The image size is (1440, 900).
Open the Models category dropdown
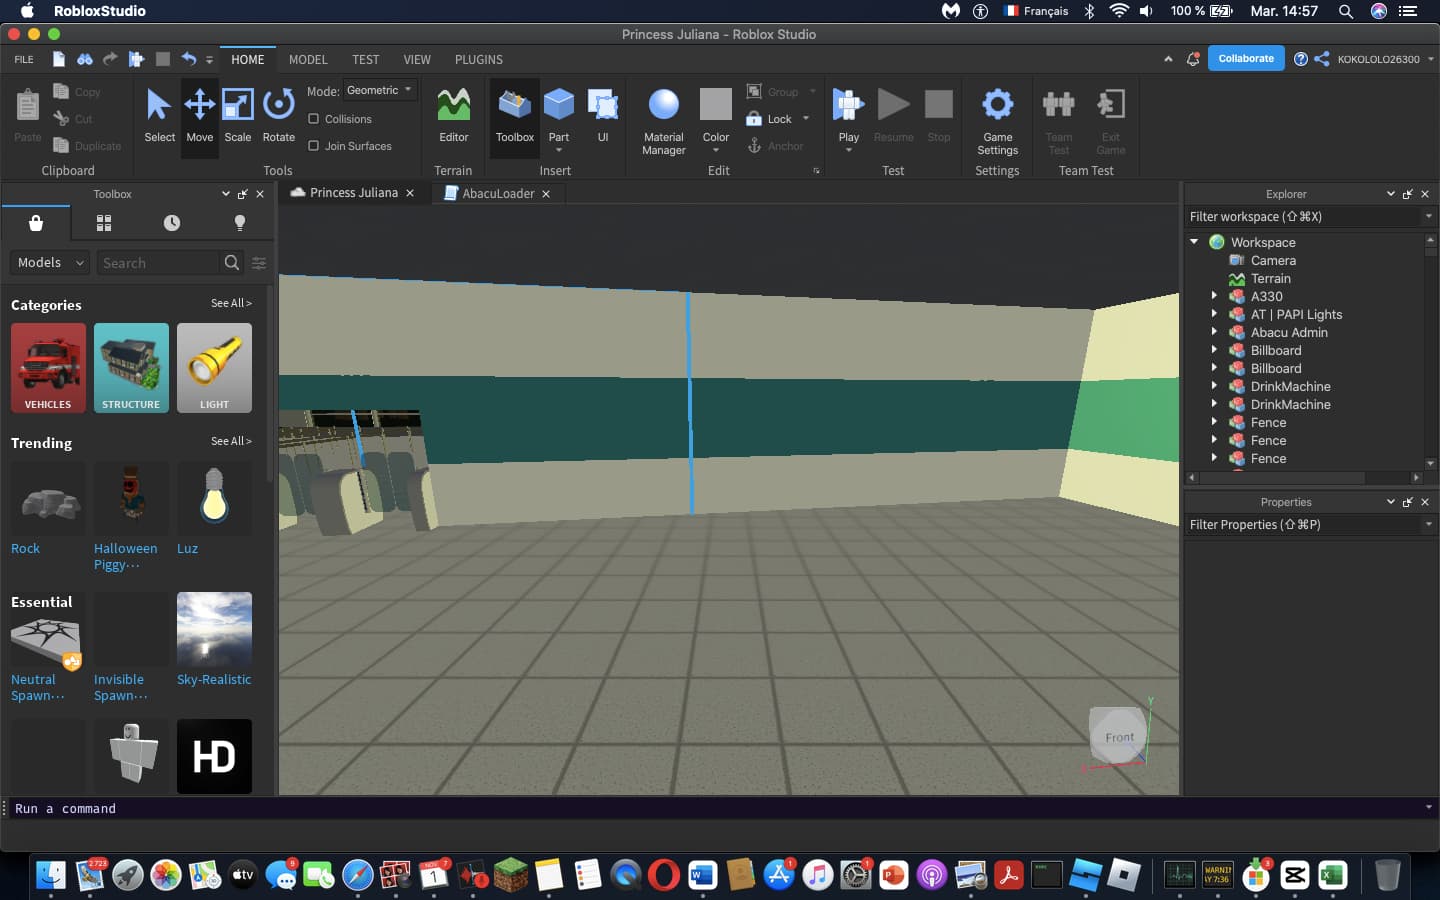point(50,263)
